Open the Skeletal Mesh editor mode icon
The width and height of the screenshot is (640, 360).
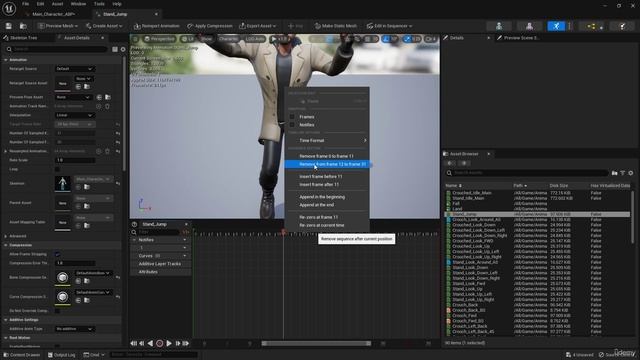tap(529, 26)
